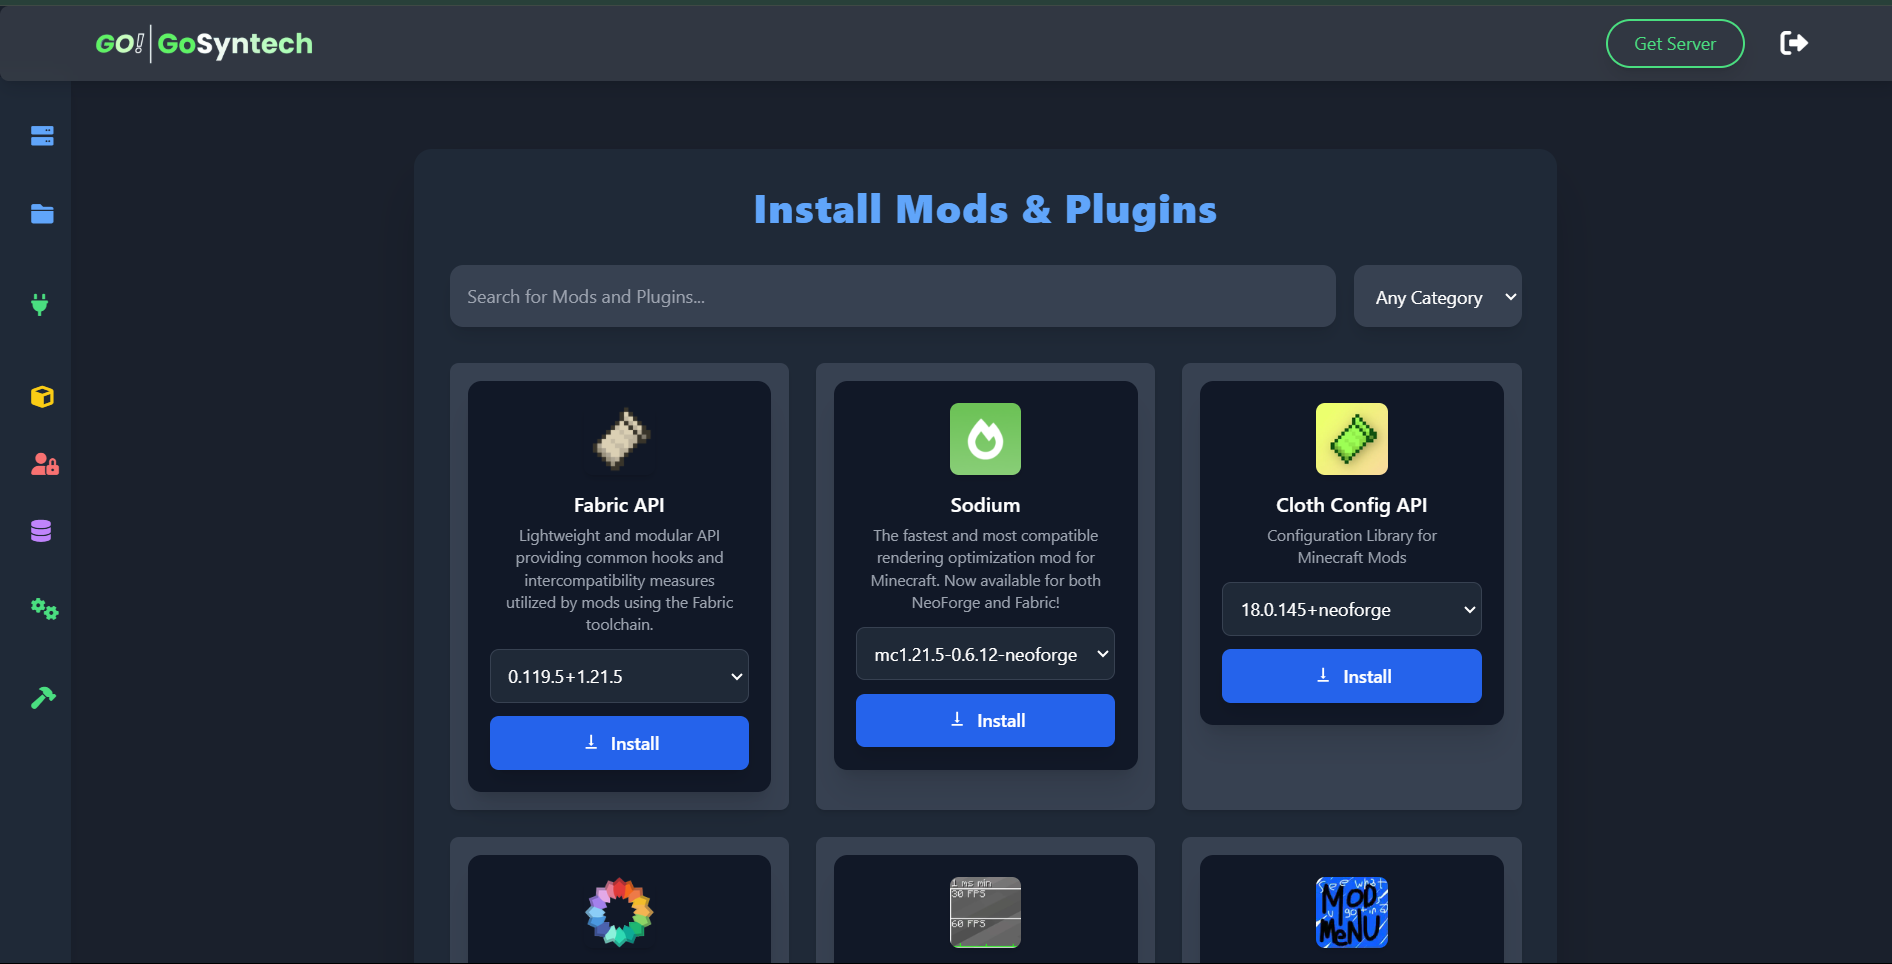Click the Cloth Config API icon
Viewport: 1892px width, 964px height.
click(1352, 439)
